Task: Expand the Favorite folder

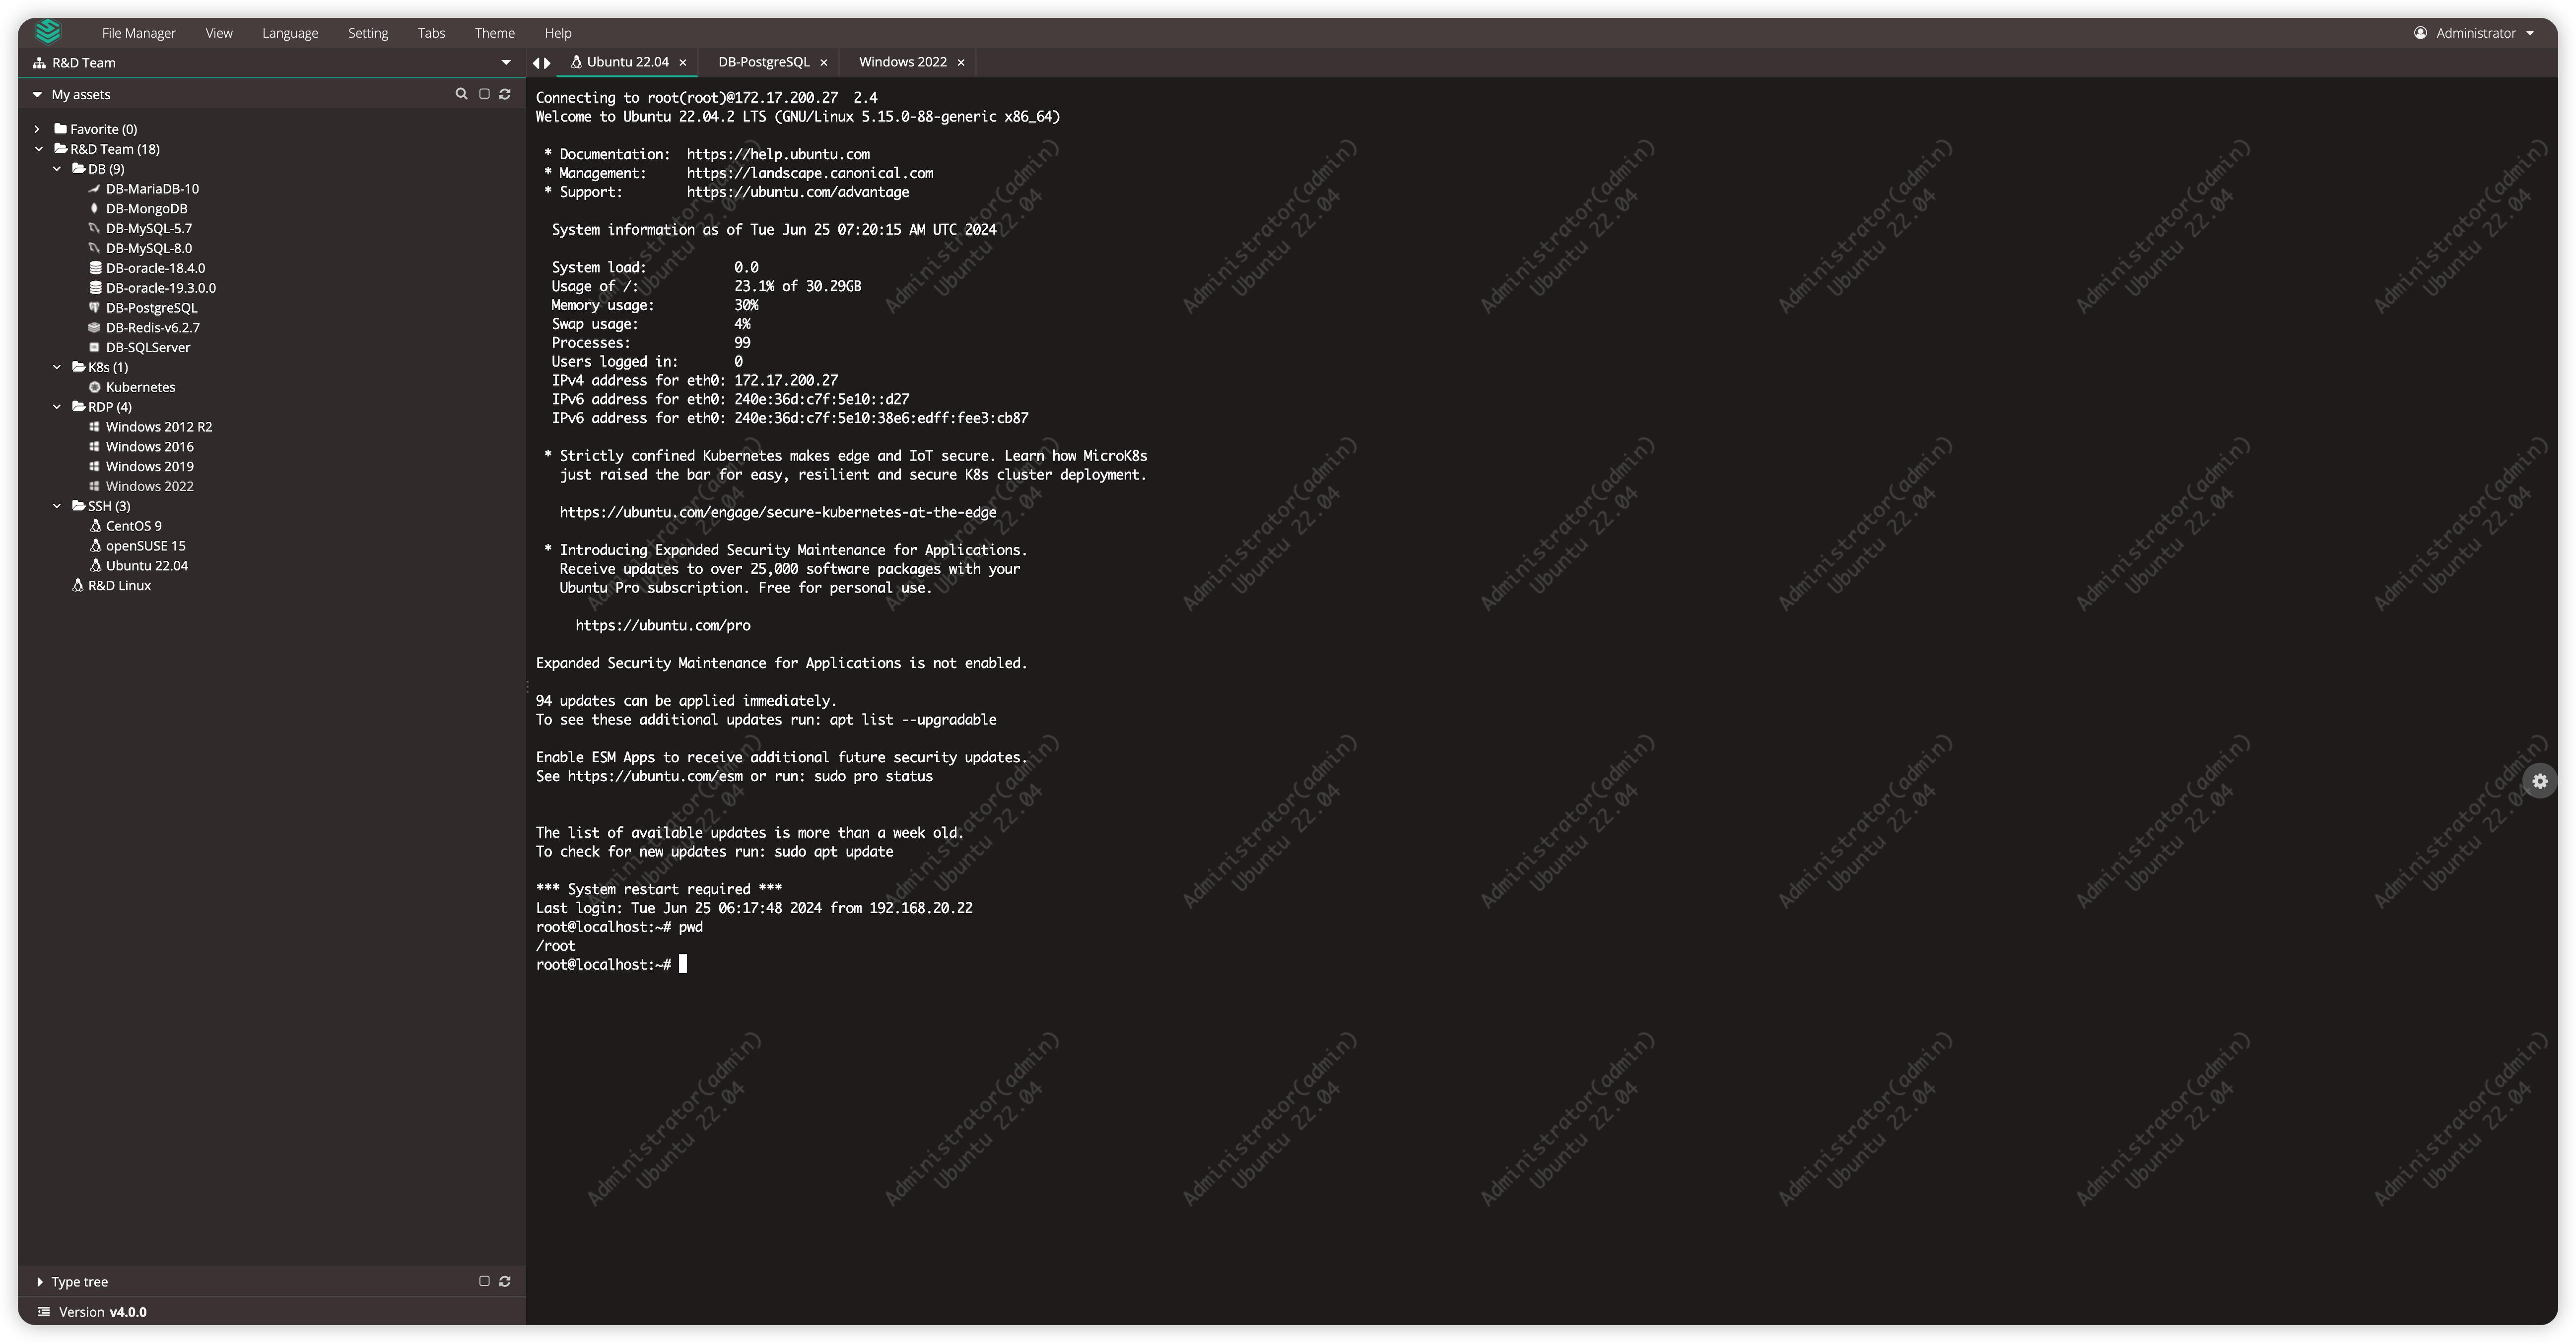Action: [37, 128]
